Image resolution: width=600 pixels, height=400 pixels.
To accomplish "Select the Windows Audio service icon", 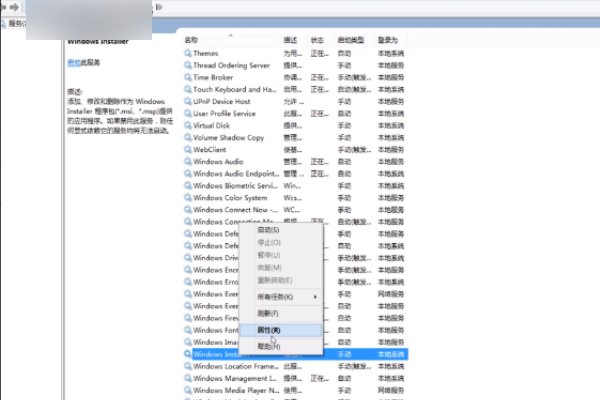I will pyautogui.click(x=188, y=161).
